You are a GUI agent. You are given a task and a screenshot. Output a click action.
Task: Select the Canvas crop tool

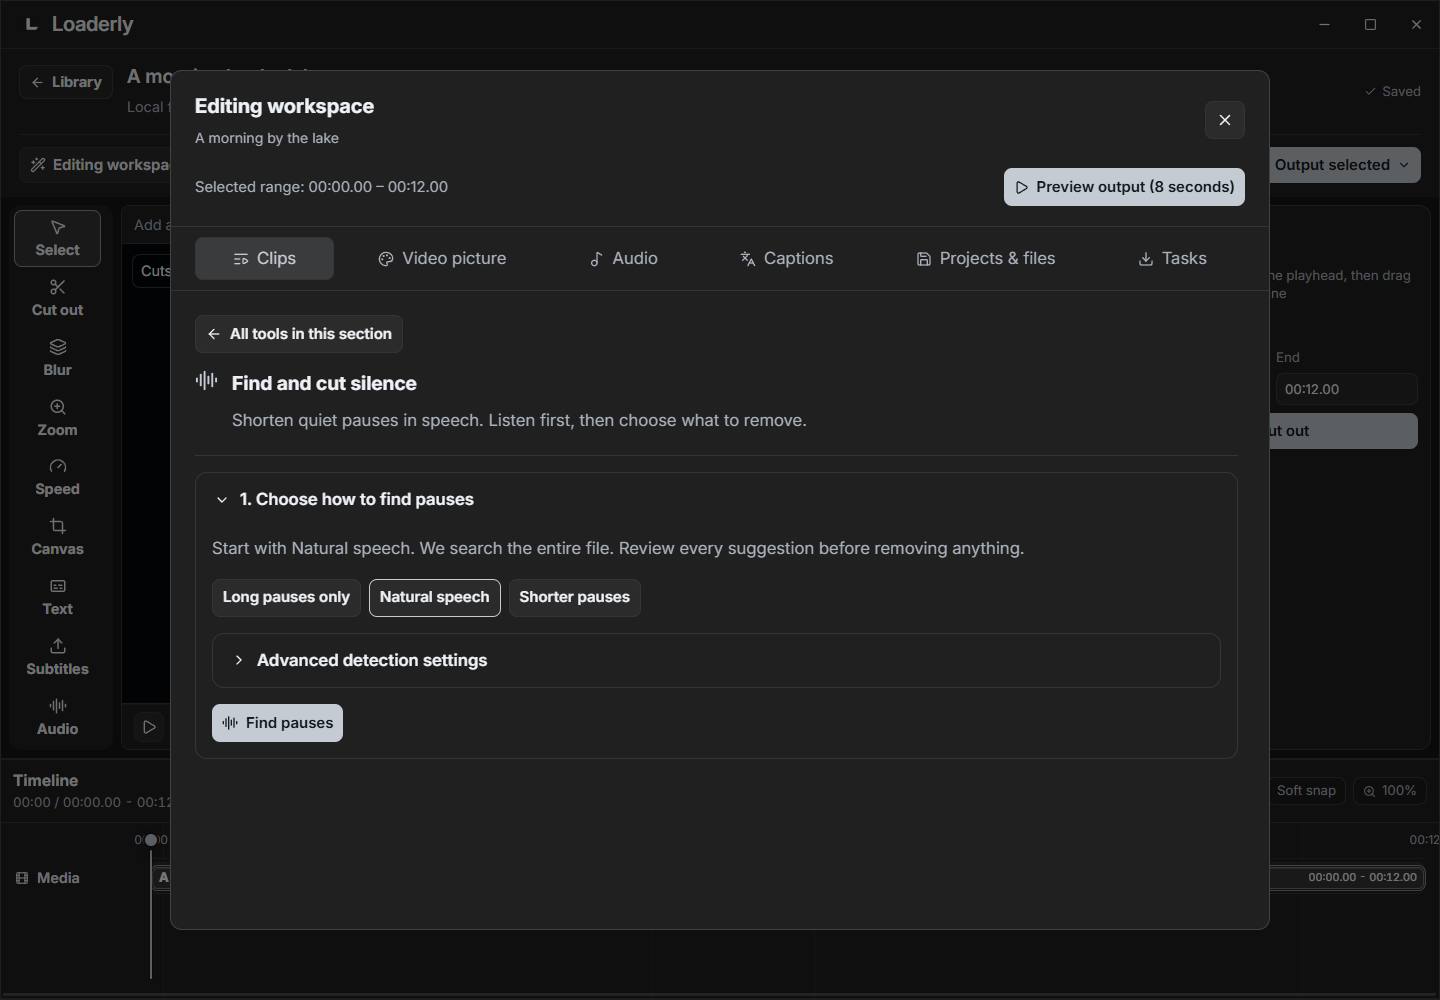tap(57, 537)
